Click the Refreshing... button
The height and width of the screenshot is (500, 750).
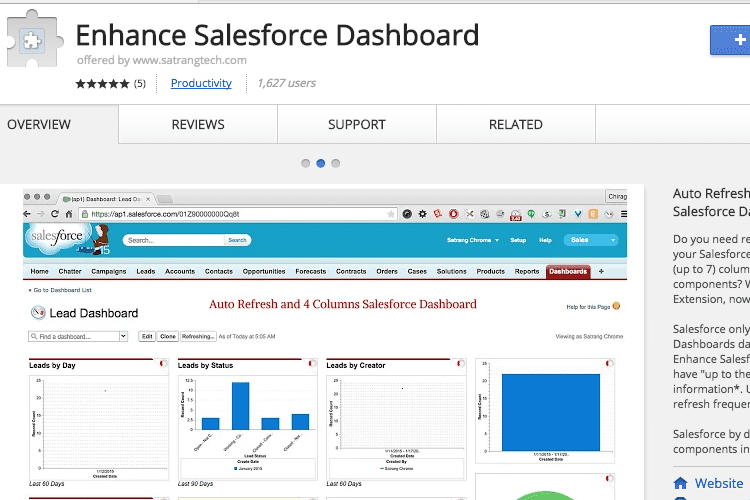click(198, 336)
